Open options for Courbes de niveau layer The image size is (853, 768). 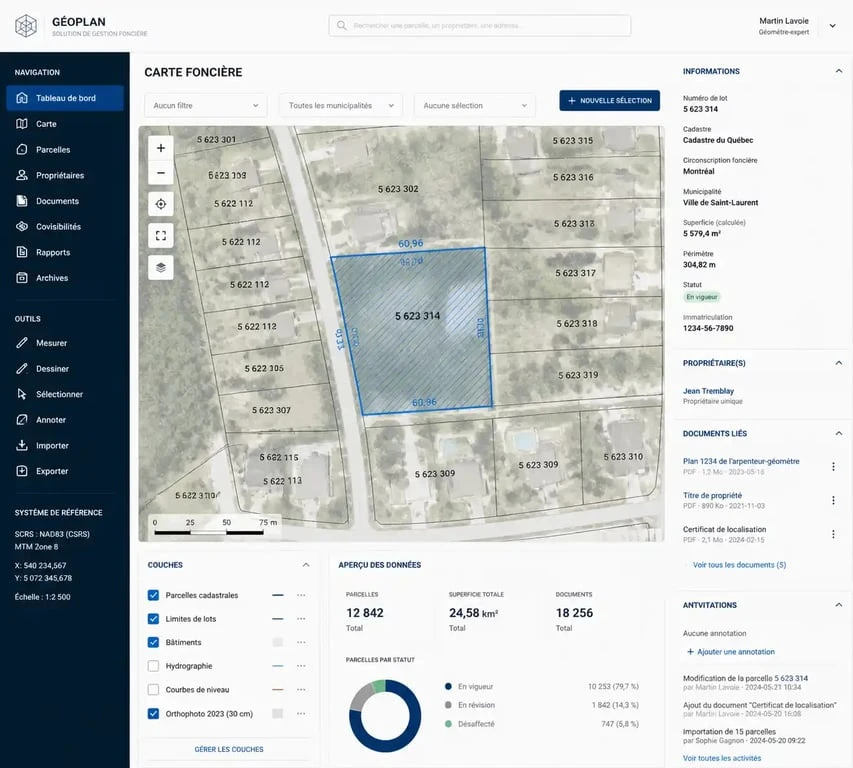(x=301, y=690)
